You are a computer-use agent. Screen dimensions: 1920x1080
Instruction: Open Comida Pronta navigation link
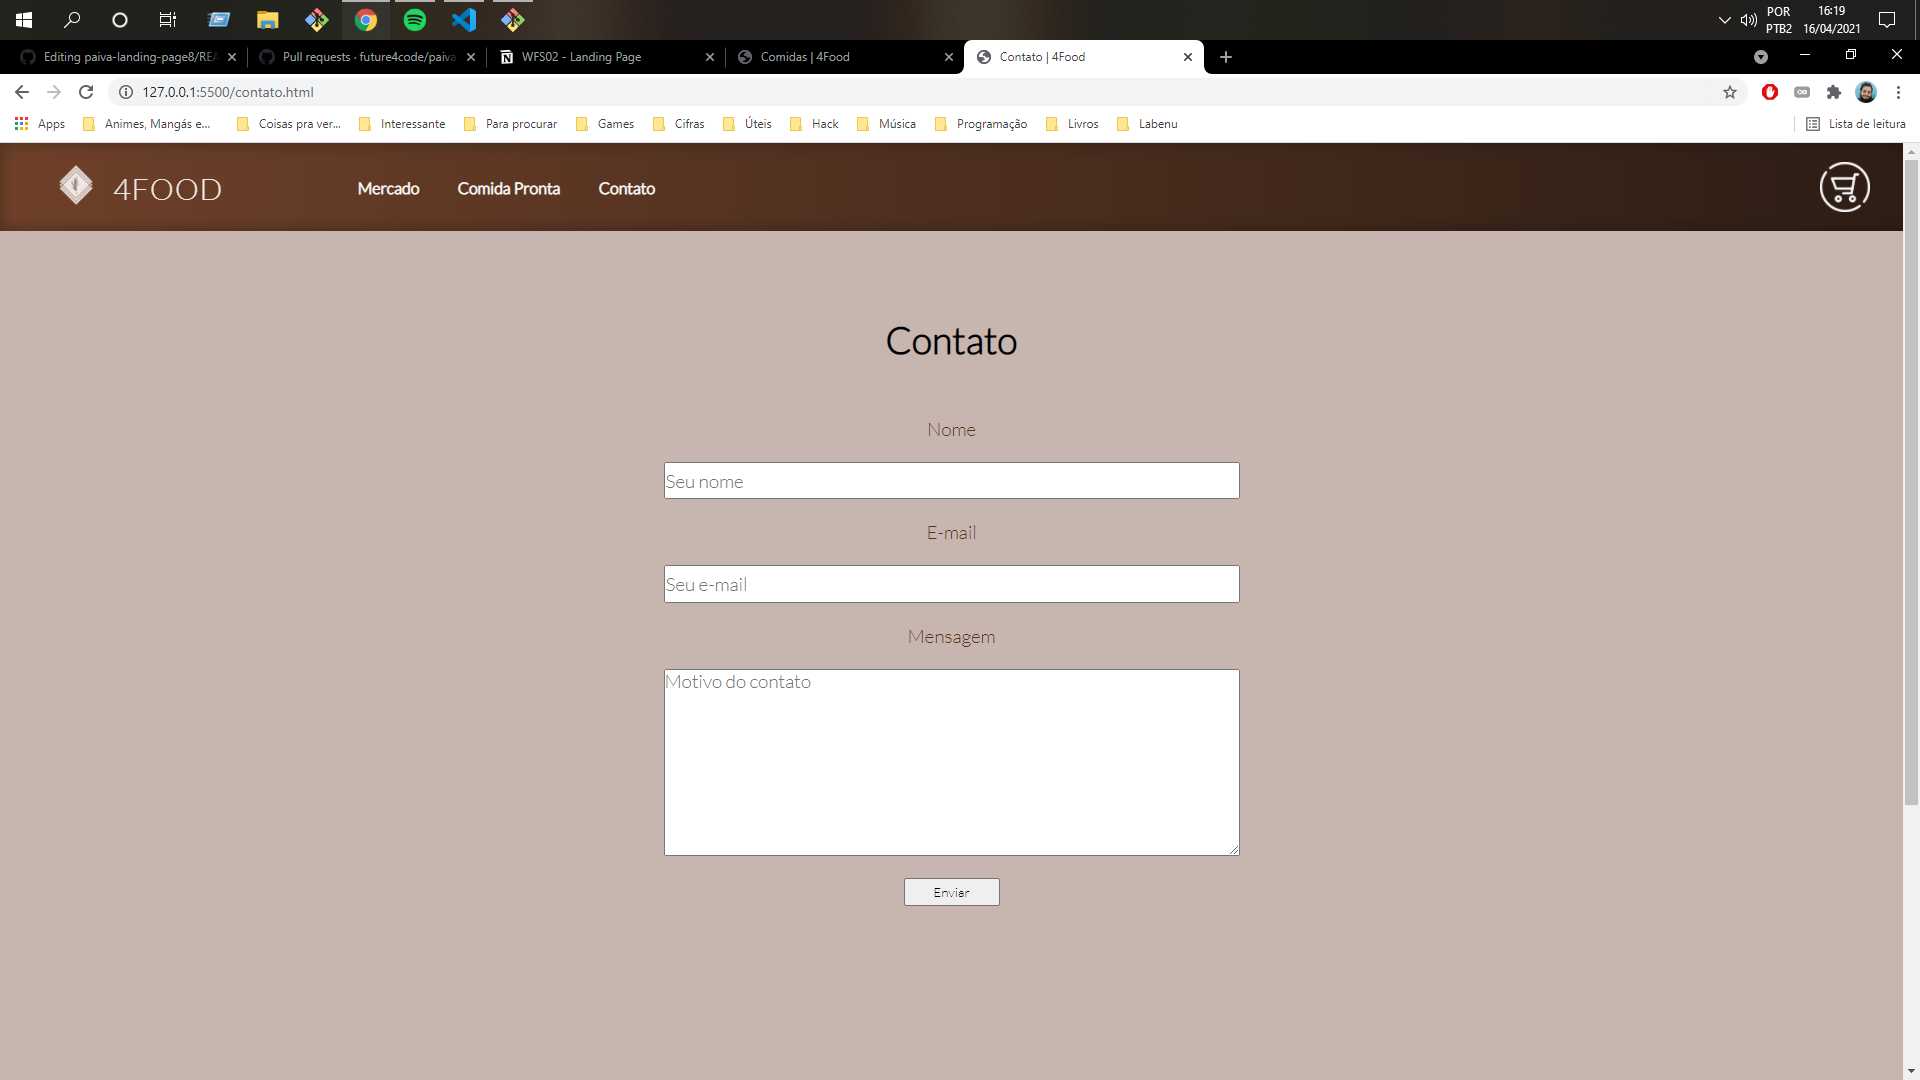508,189
